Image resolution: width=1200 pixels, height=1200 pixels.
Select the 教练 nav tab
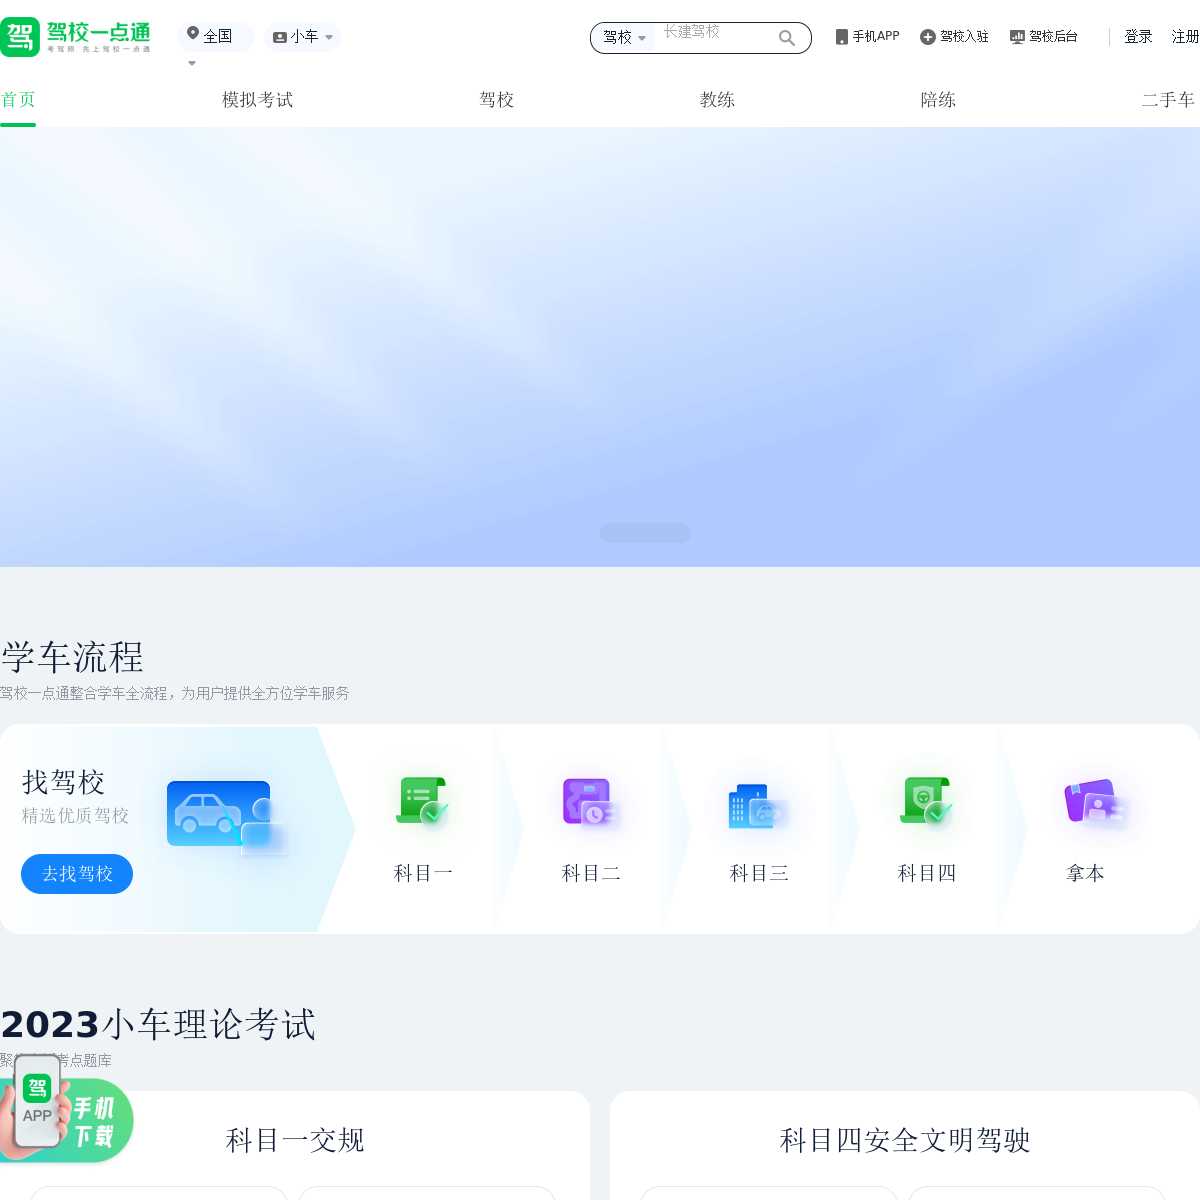[718, 100]
